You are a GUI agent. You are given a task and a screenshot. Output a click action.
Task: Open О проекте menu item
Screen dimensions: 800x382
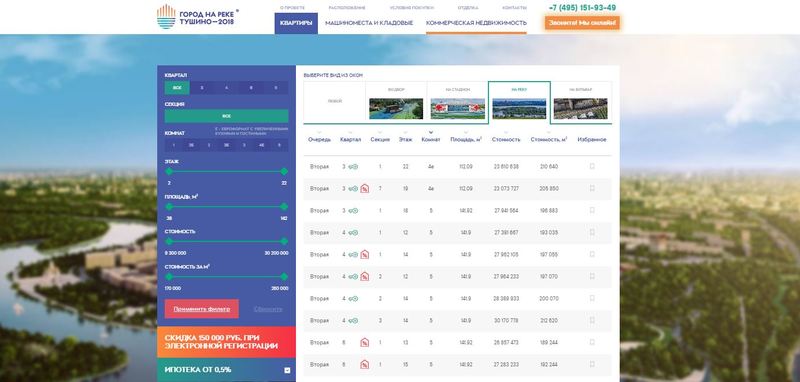292,8
